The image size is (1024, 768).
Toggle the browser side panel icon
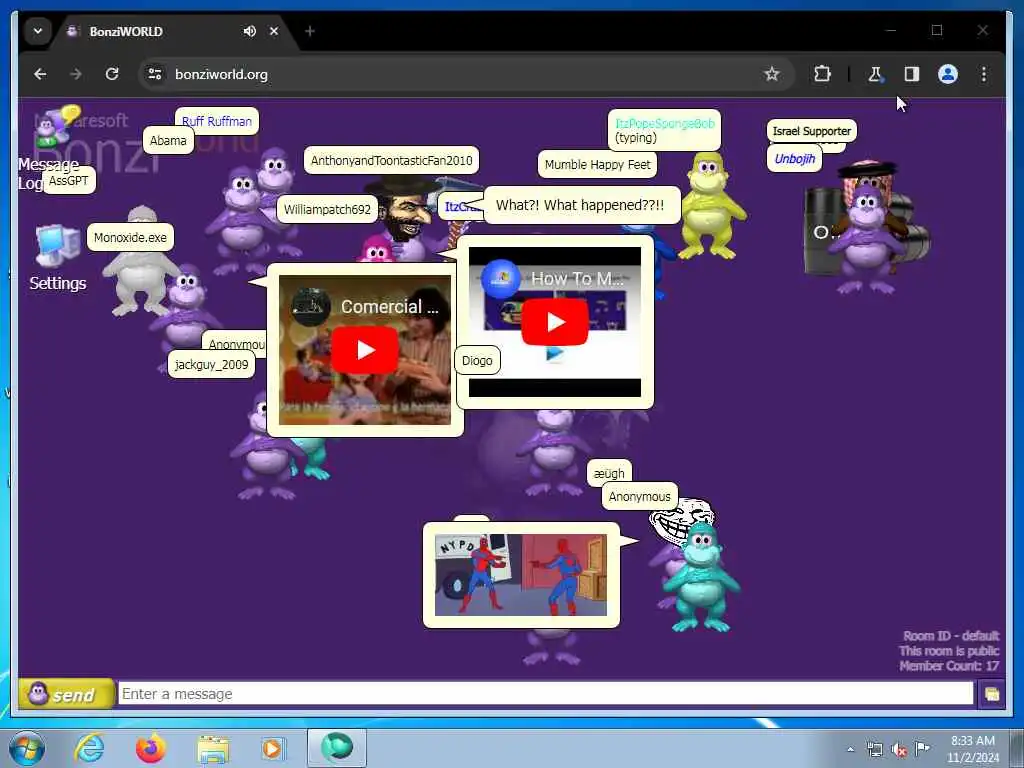point(912,74)
